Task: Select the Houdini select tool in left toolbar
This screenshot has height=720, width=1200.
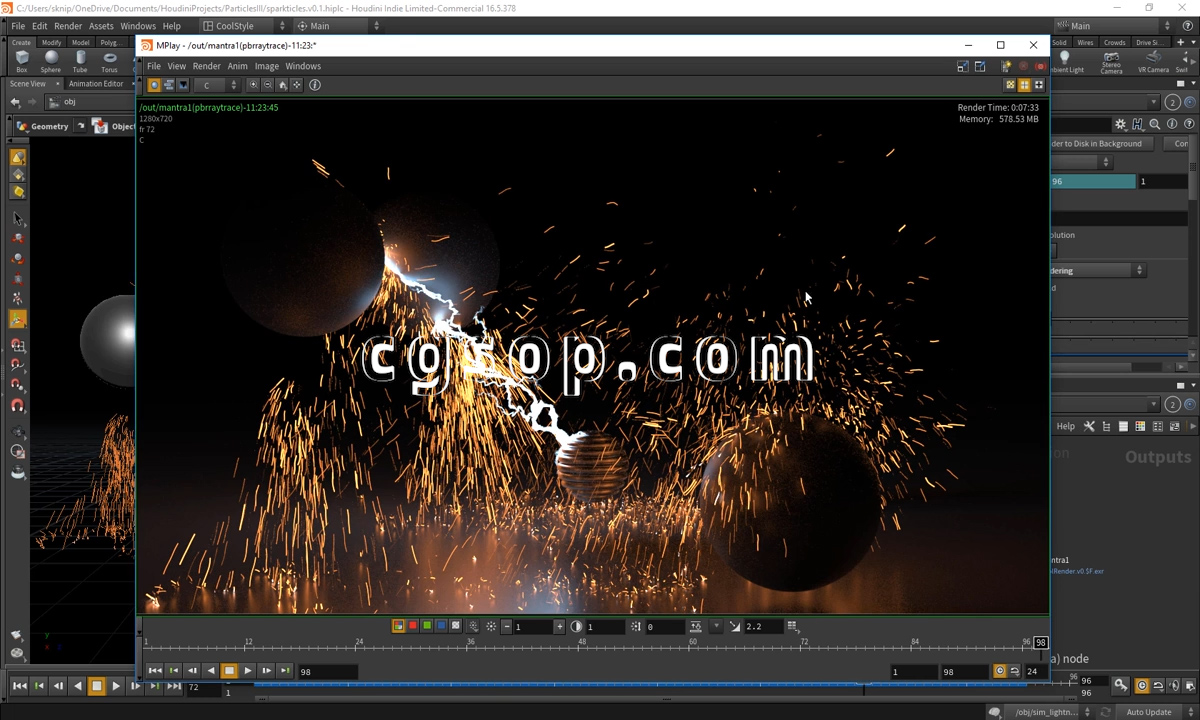Action: pos(18,220)
